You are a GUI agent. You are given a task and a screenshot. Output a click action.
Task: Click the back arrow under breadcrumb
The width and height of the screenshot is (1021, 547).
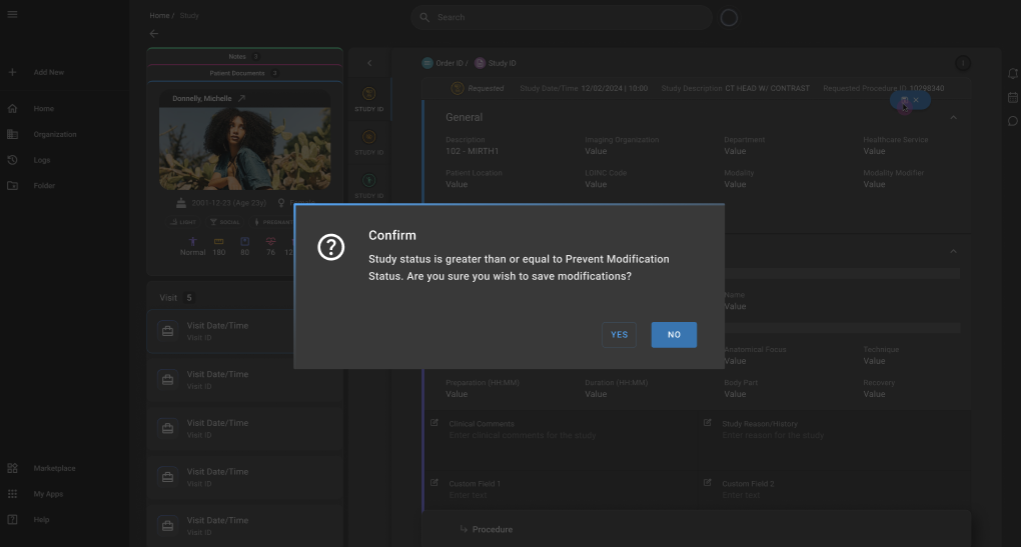(x=154, y=34)
